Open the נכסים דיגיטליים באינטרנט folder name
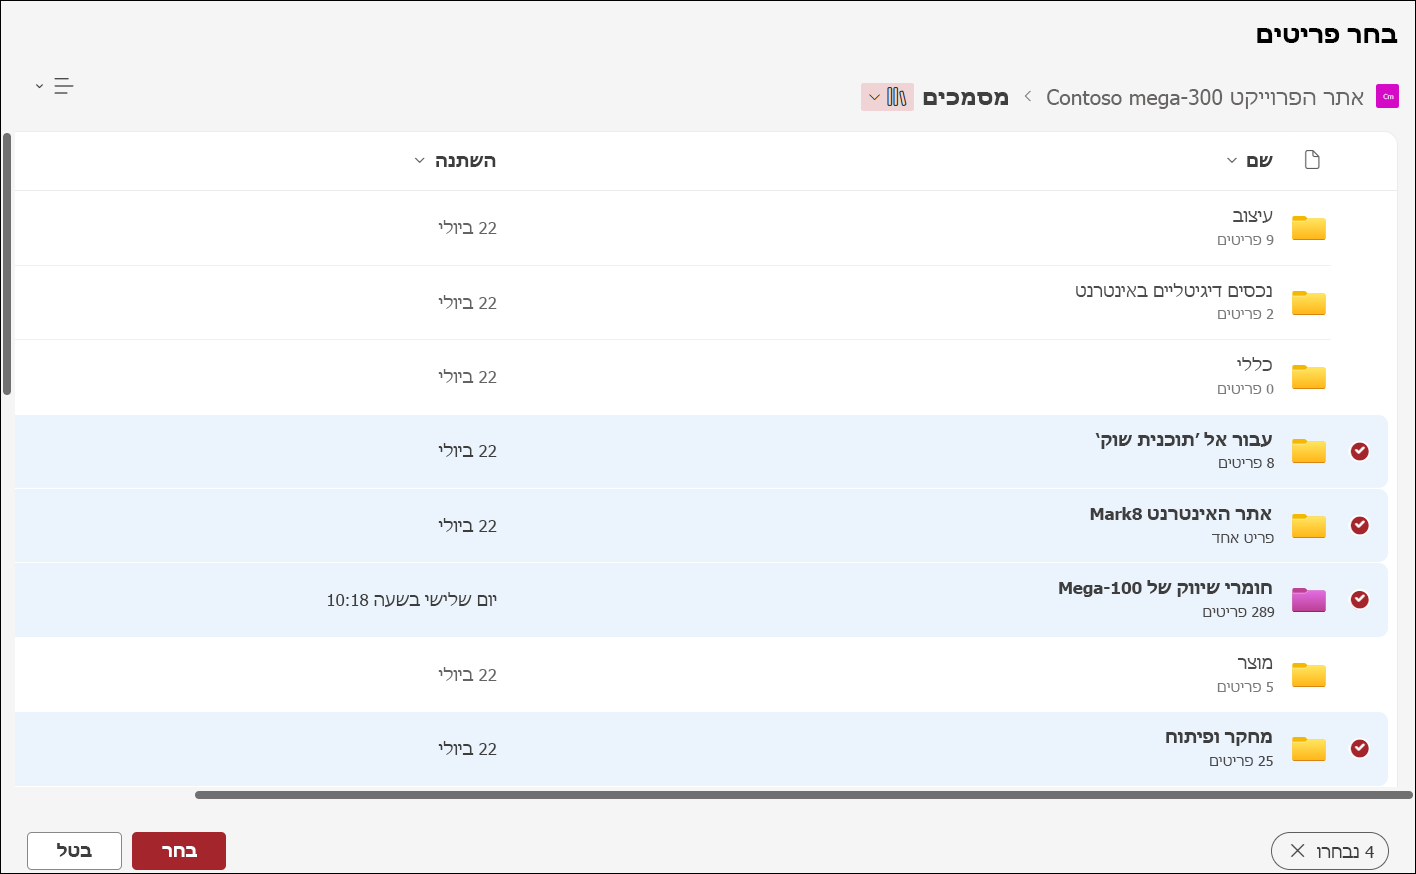This screenshot has height=874, width=1416. [1174, 291]
